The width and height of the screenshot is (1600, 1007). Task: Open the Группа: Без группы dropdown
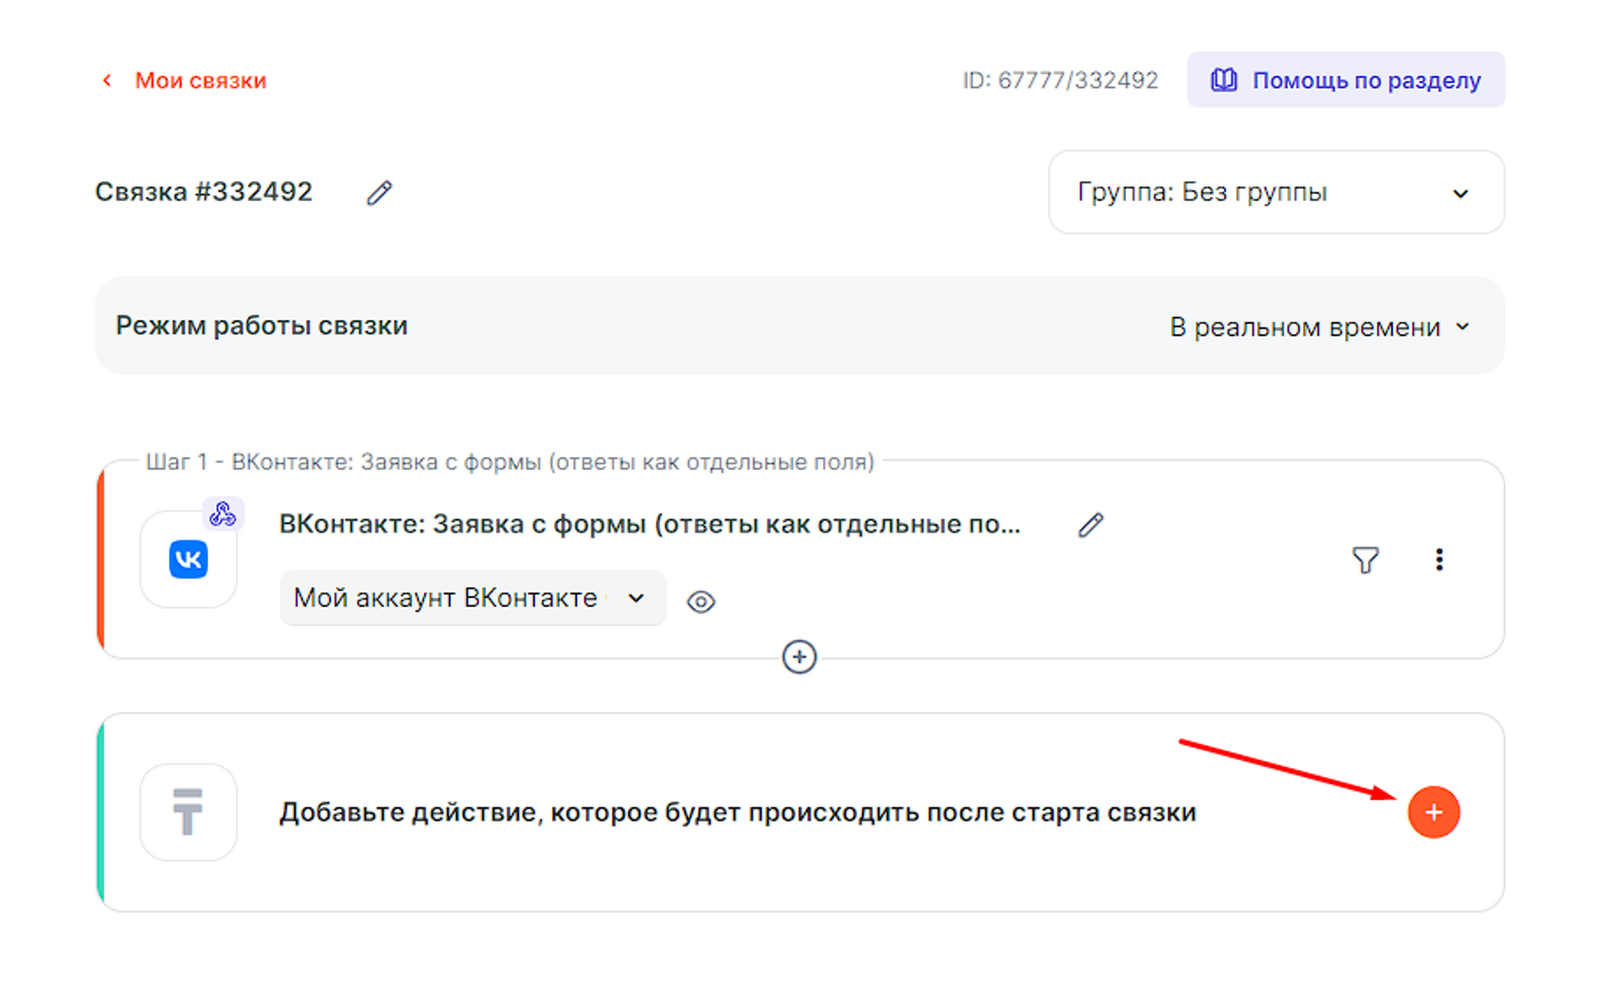pyautogui.click(x=1275, y=192)
